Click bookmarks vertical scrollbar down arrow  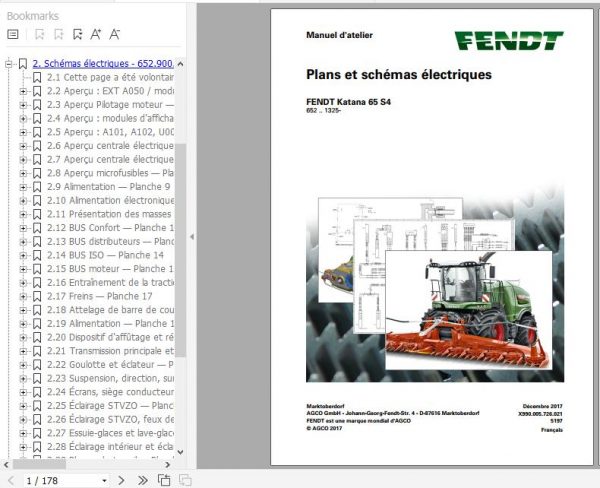181,452
